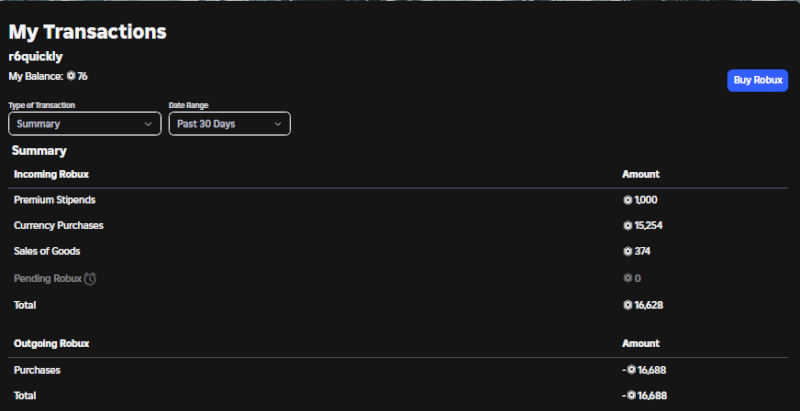Click the Incoming Robux column header
Viewport: 800px width, 411px height.
click(51, 174)
